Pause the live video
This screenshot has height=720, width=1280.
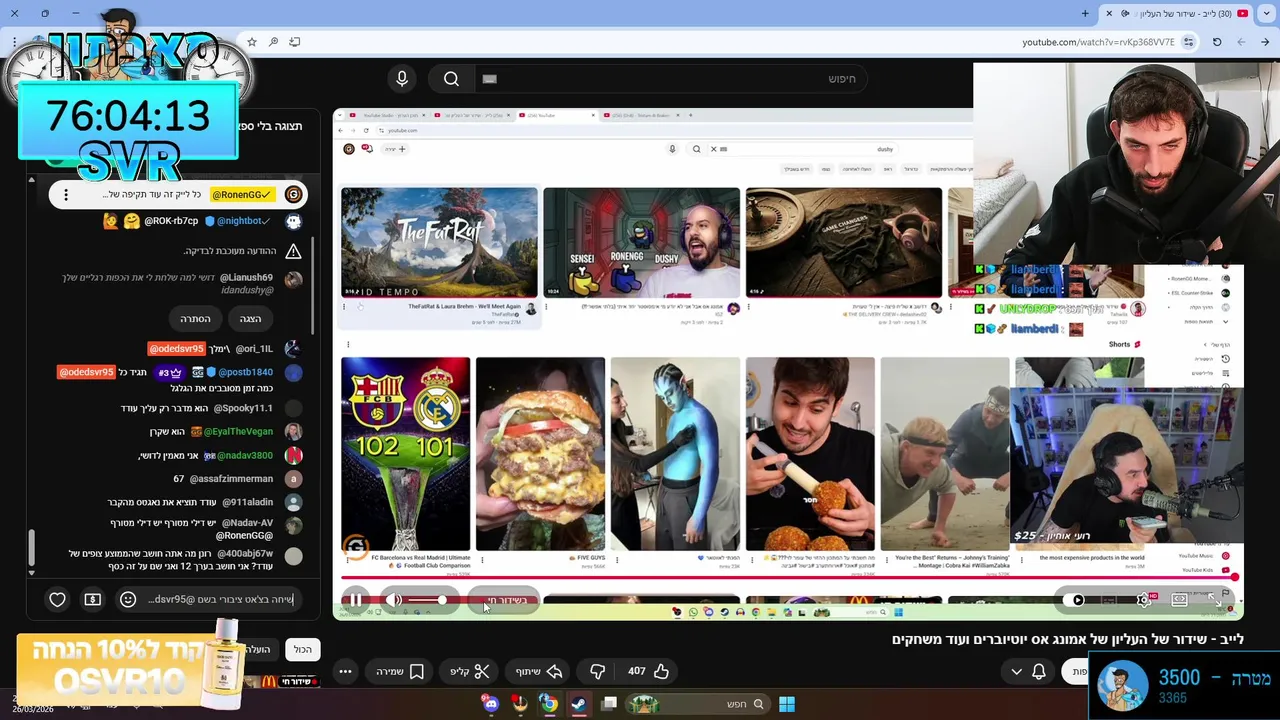355,600
